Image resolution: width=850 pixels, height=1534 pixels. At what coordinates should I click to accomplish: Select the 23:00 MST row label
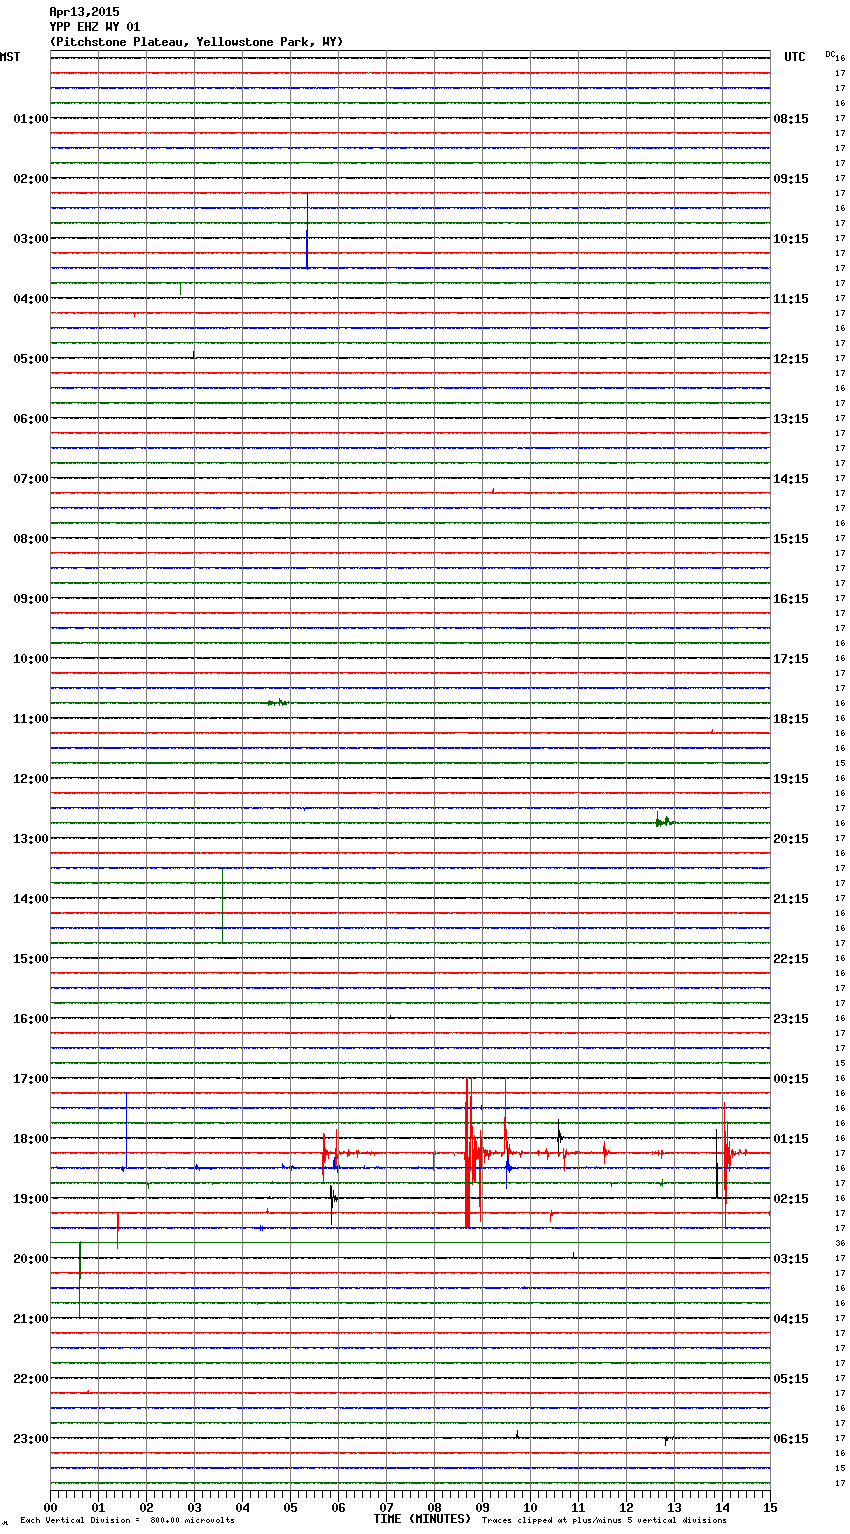[x=31, y=1439]
